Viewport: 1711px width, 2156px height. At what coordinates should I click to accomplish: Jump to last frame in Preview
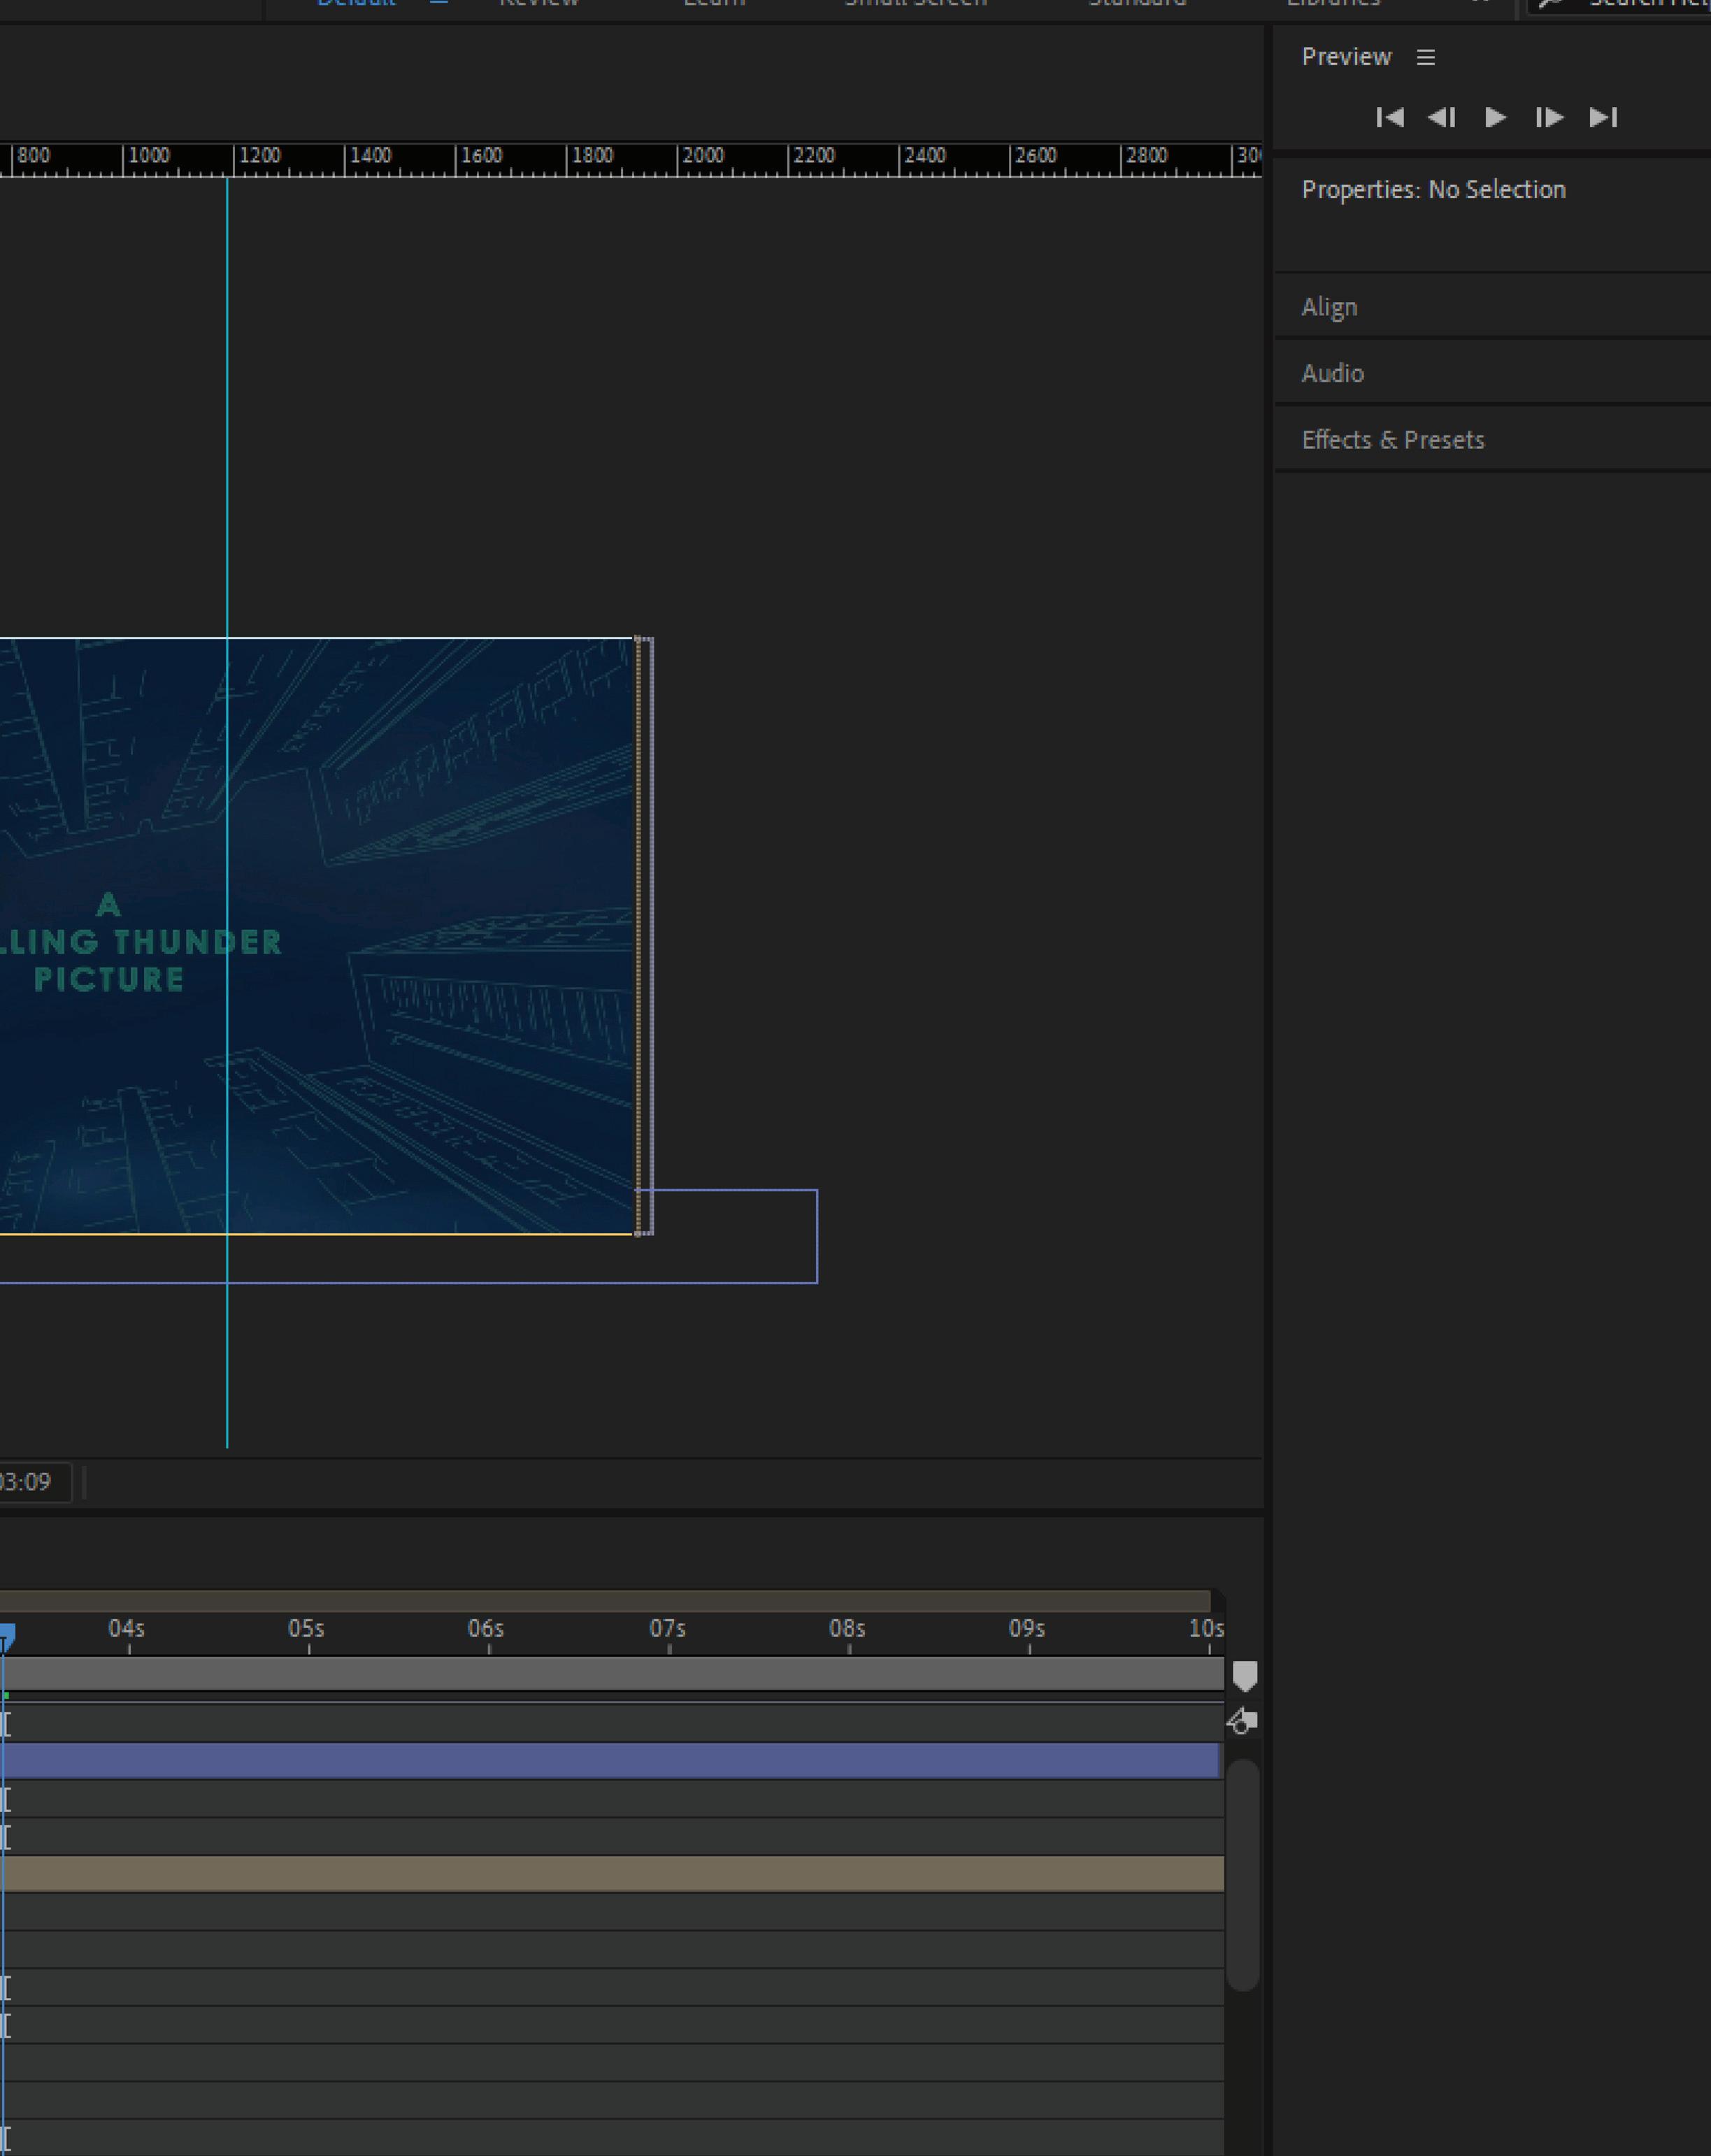[x=1603, y=118]
